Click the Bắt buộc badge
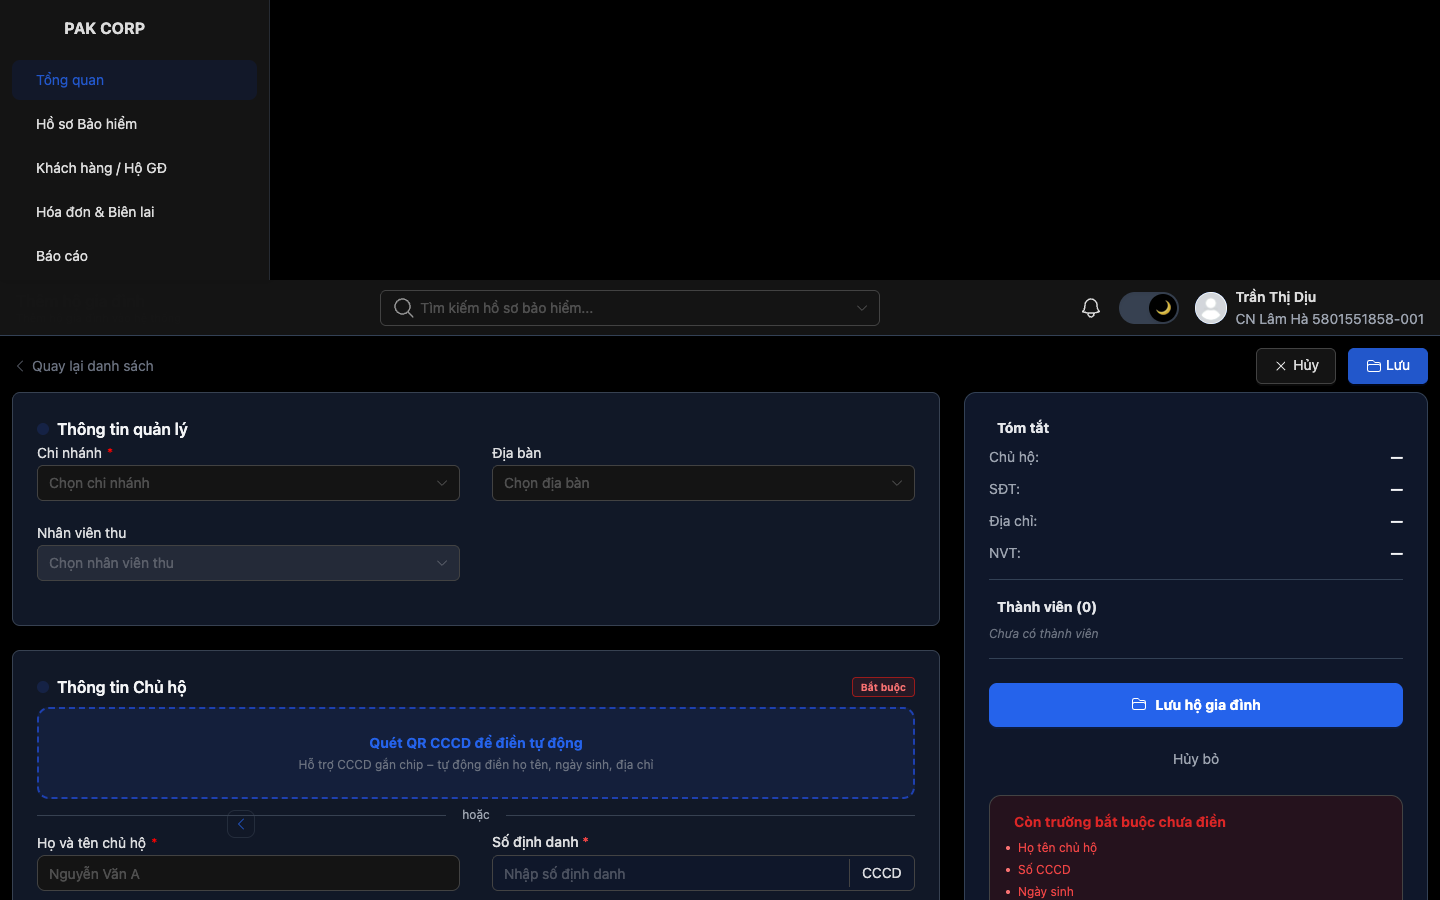 tap(883, 687)
